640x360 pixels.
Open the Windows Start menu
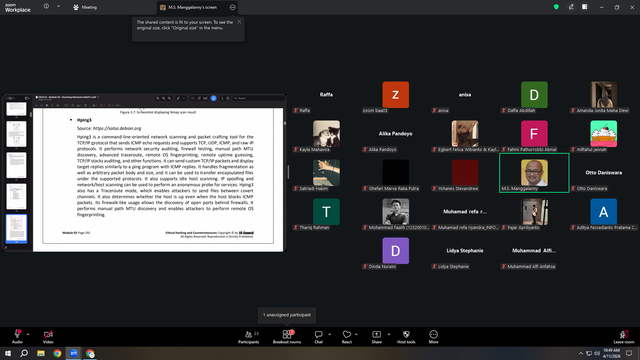(8, 353)
